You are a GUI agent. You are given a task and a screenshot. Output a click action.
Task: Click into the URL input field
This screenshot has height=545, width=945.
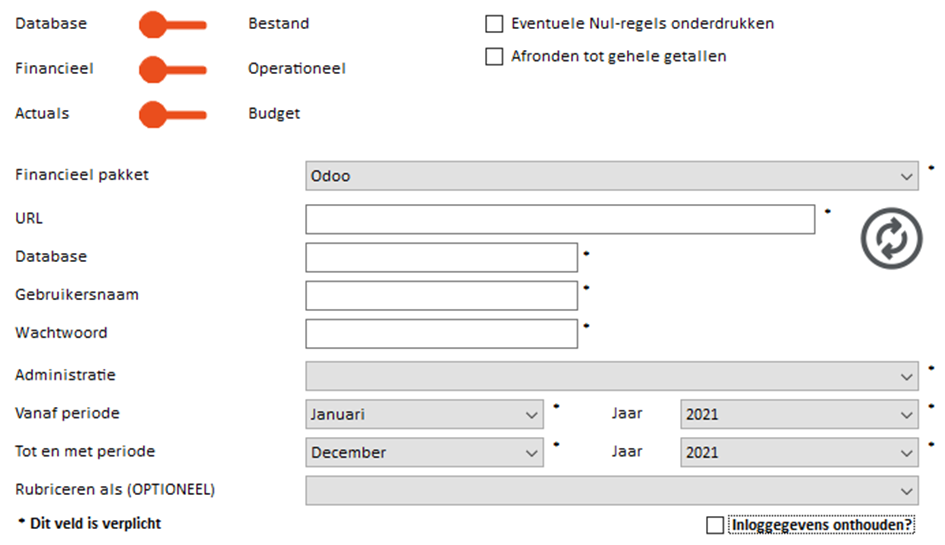(x=560, y=219)
